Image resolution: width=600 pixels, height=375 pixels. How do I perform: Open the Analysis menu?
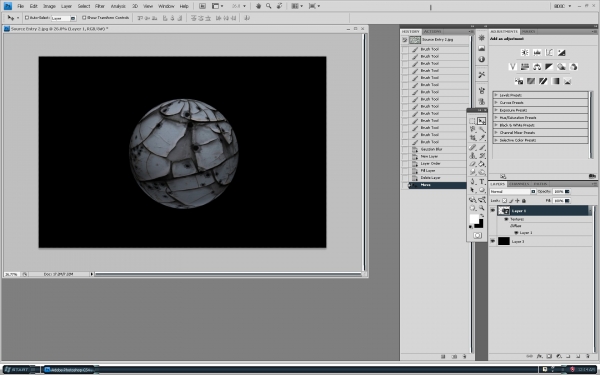[x=118, y=6]
